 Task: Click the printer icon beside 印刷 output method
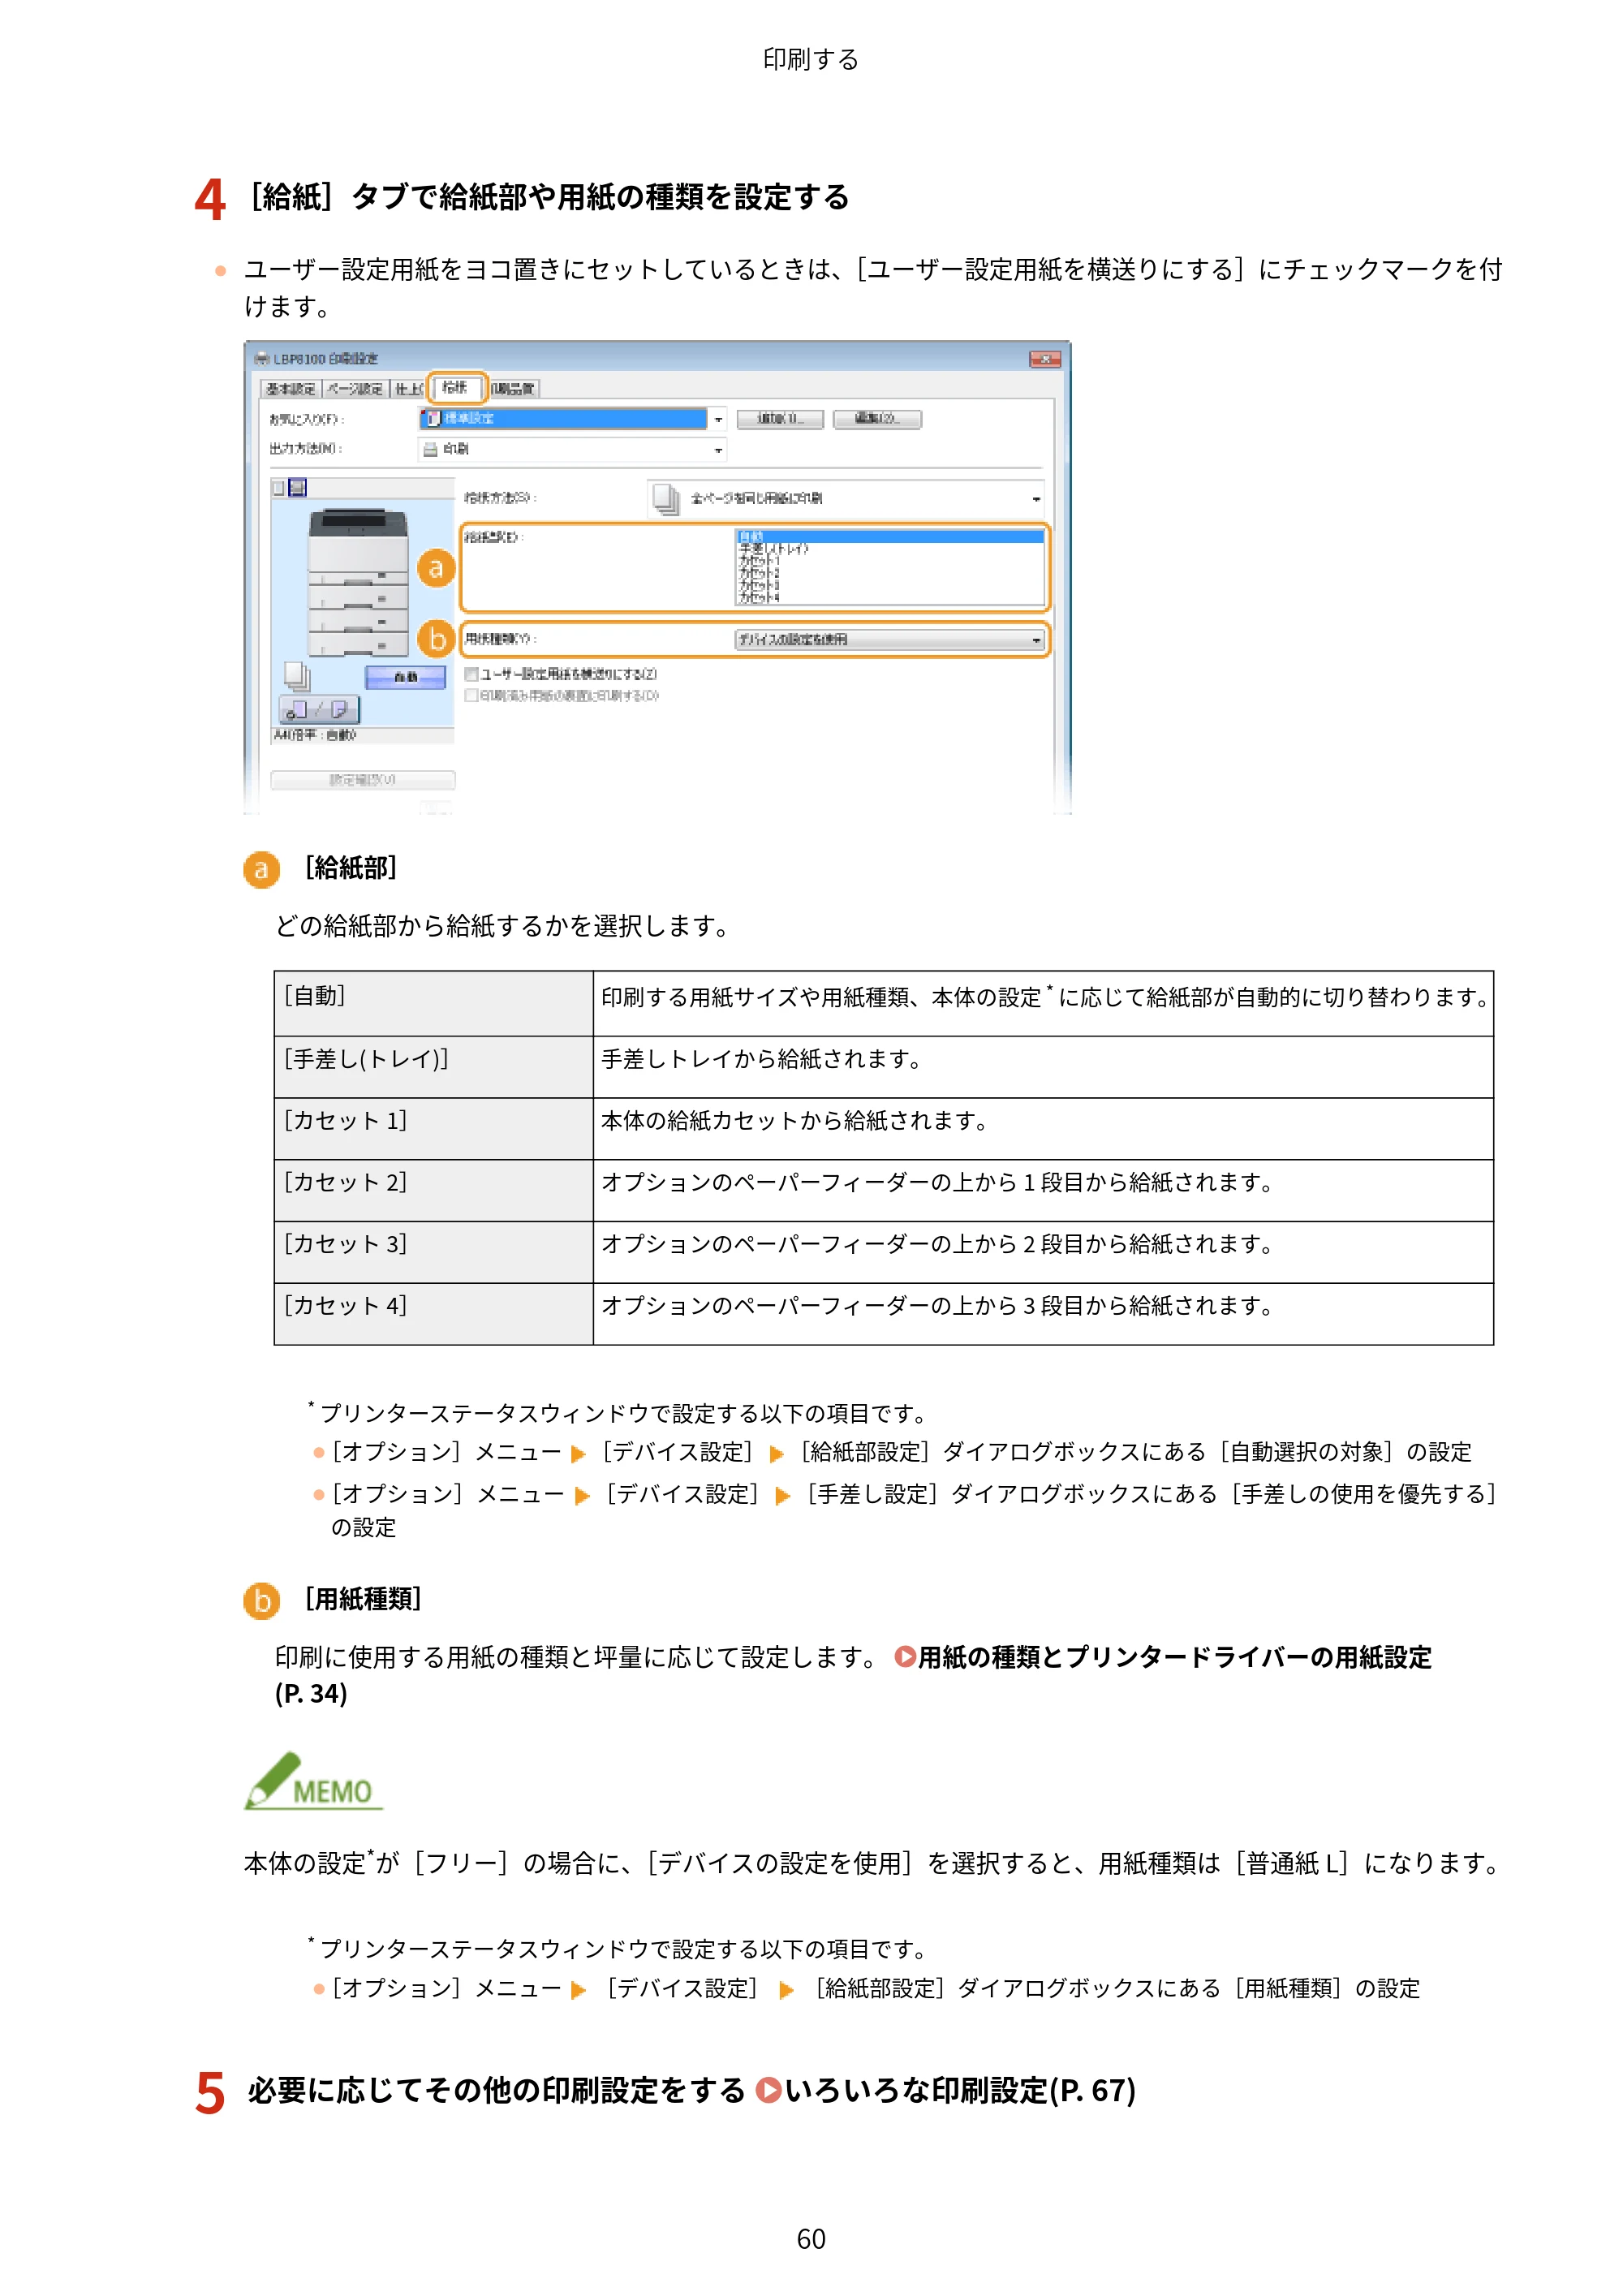click(430, 449)
